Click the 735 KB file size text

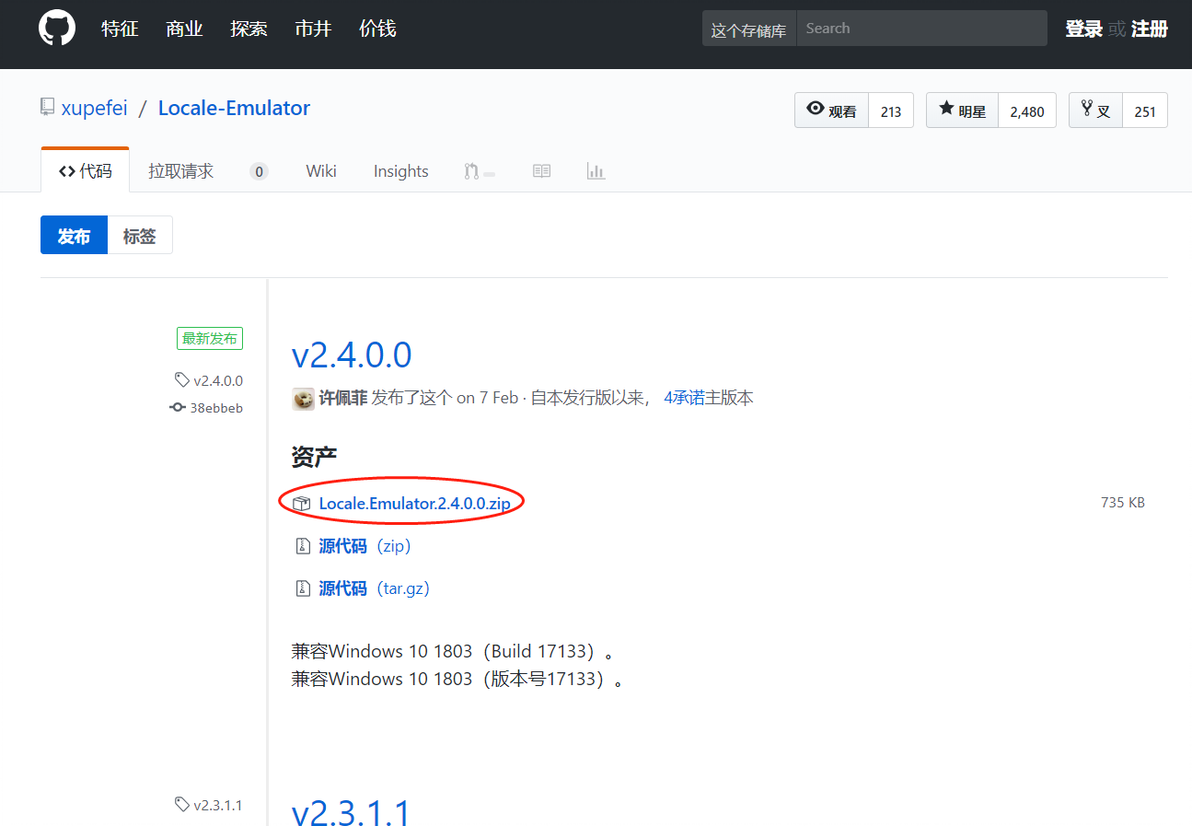coord(1123,502)
